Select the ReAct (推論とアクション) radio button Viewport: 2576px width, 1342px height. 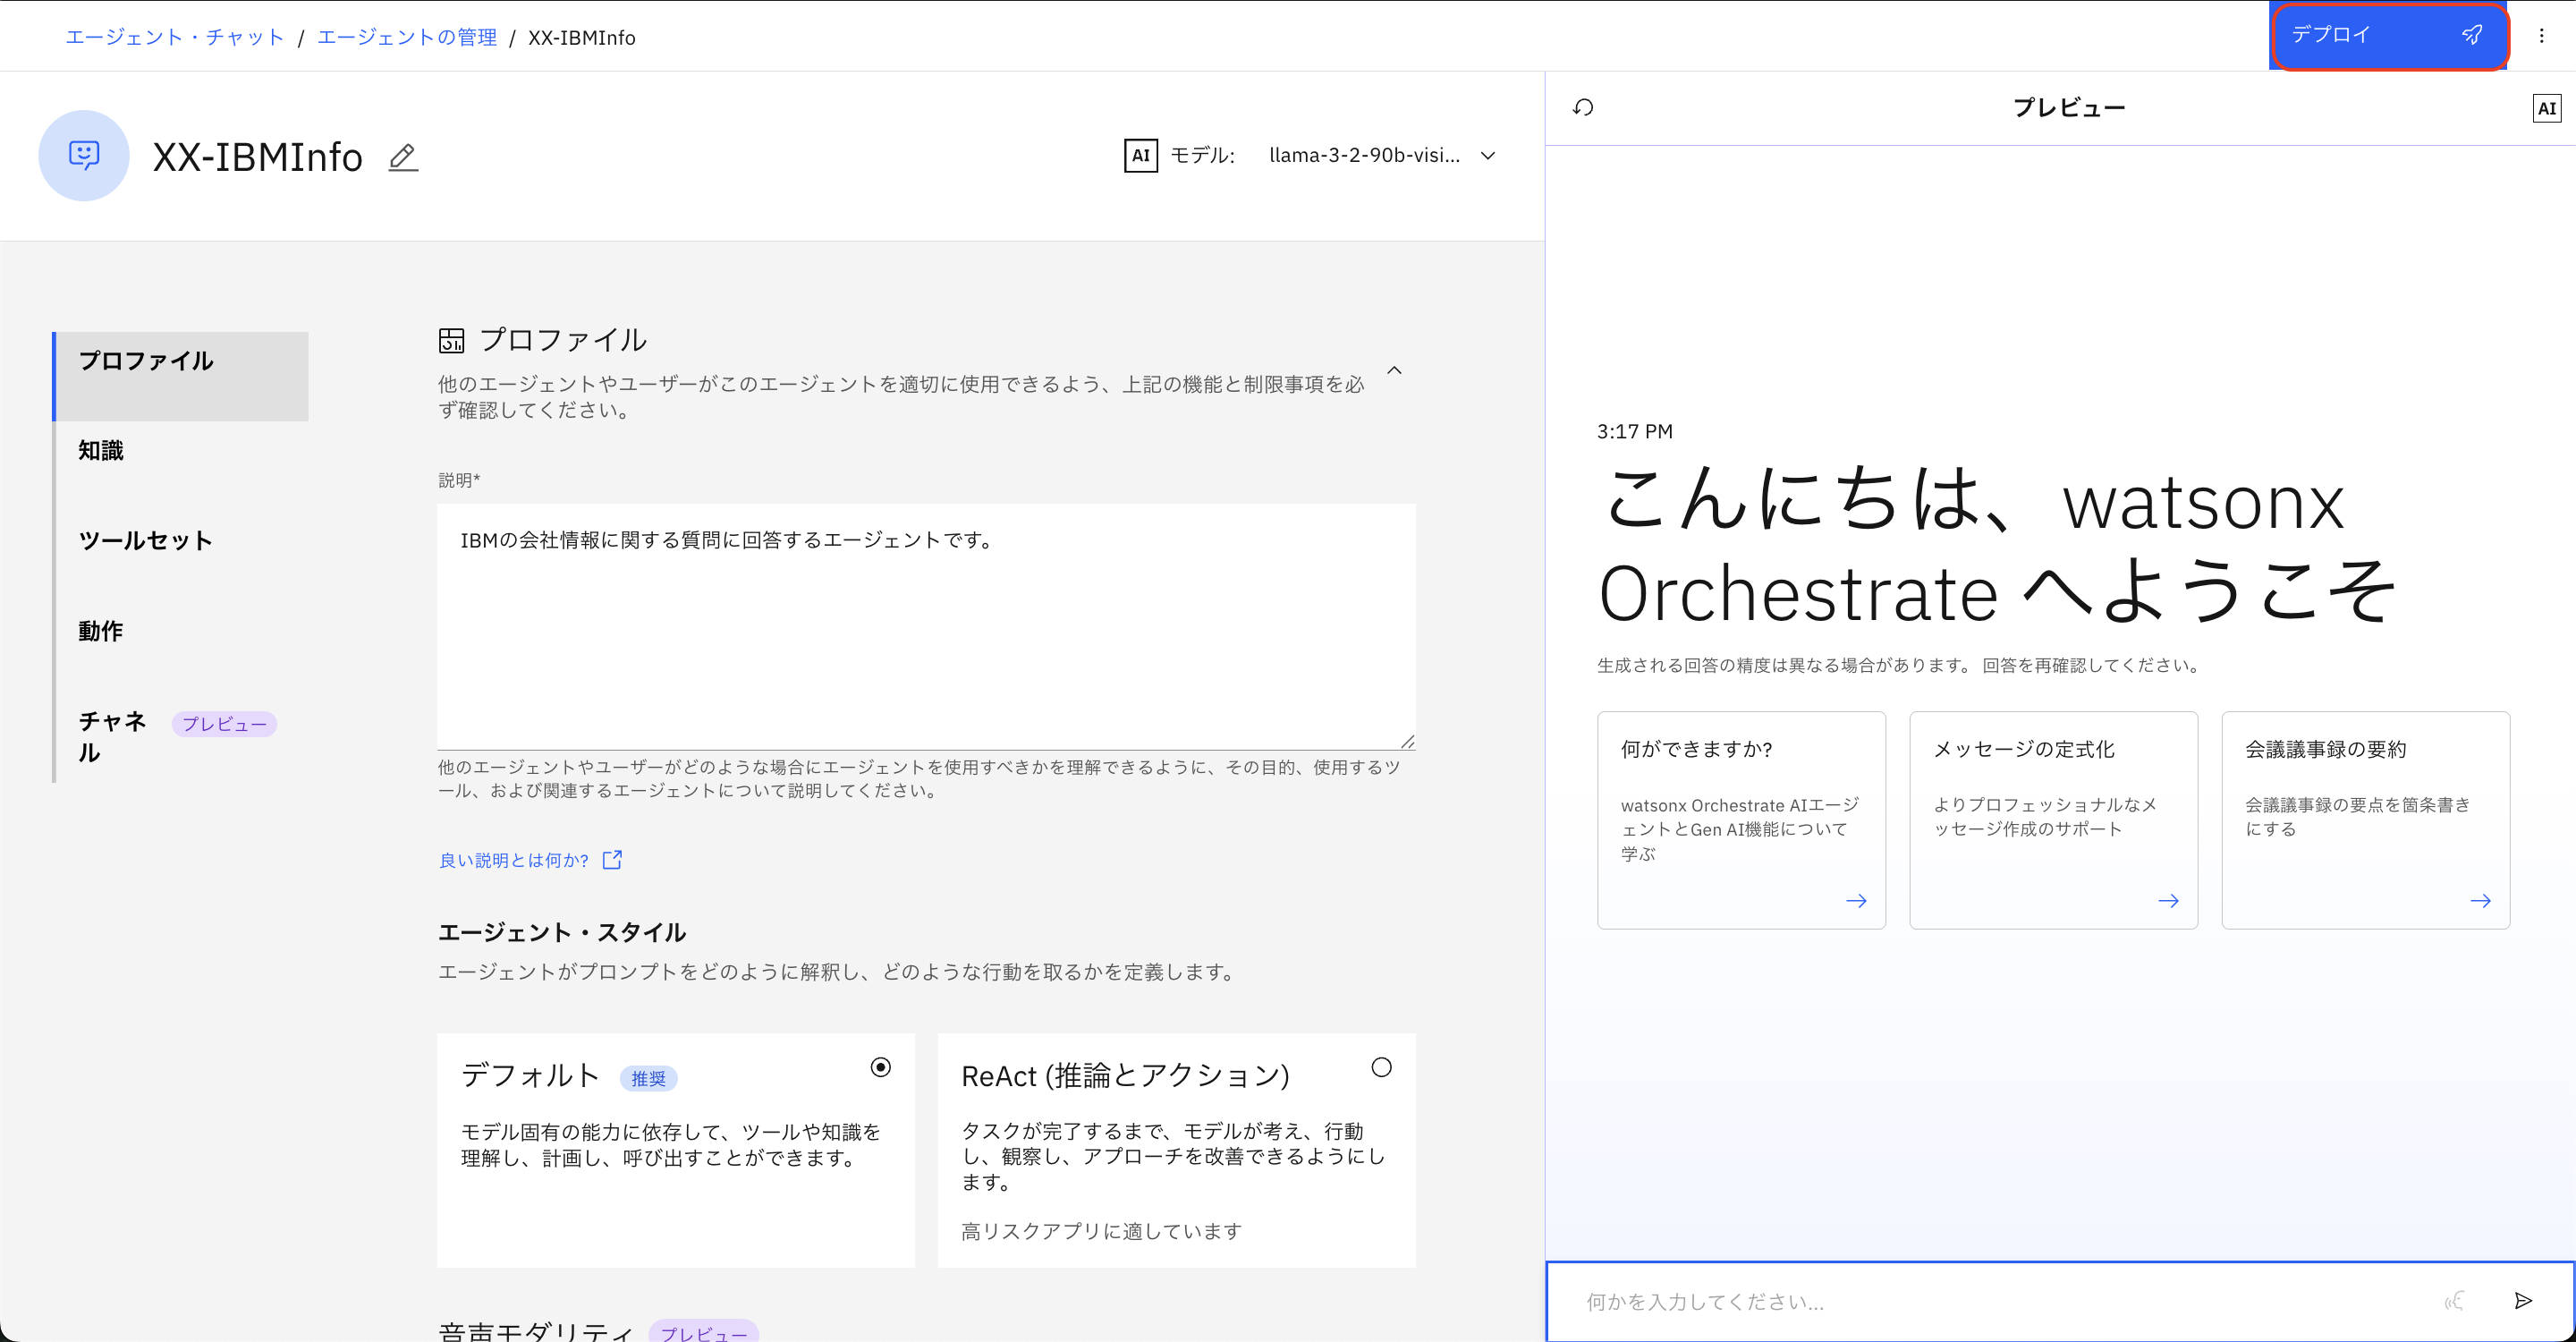click(1381, 1067)
